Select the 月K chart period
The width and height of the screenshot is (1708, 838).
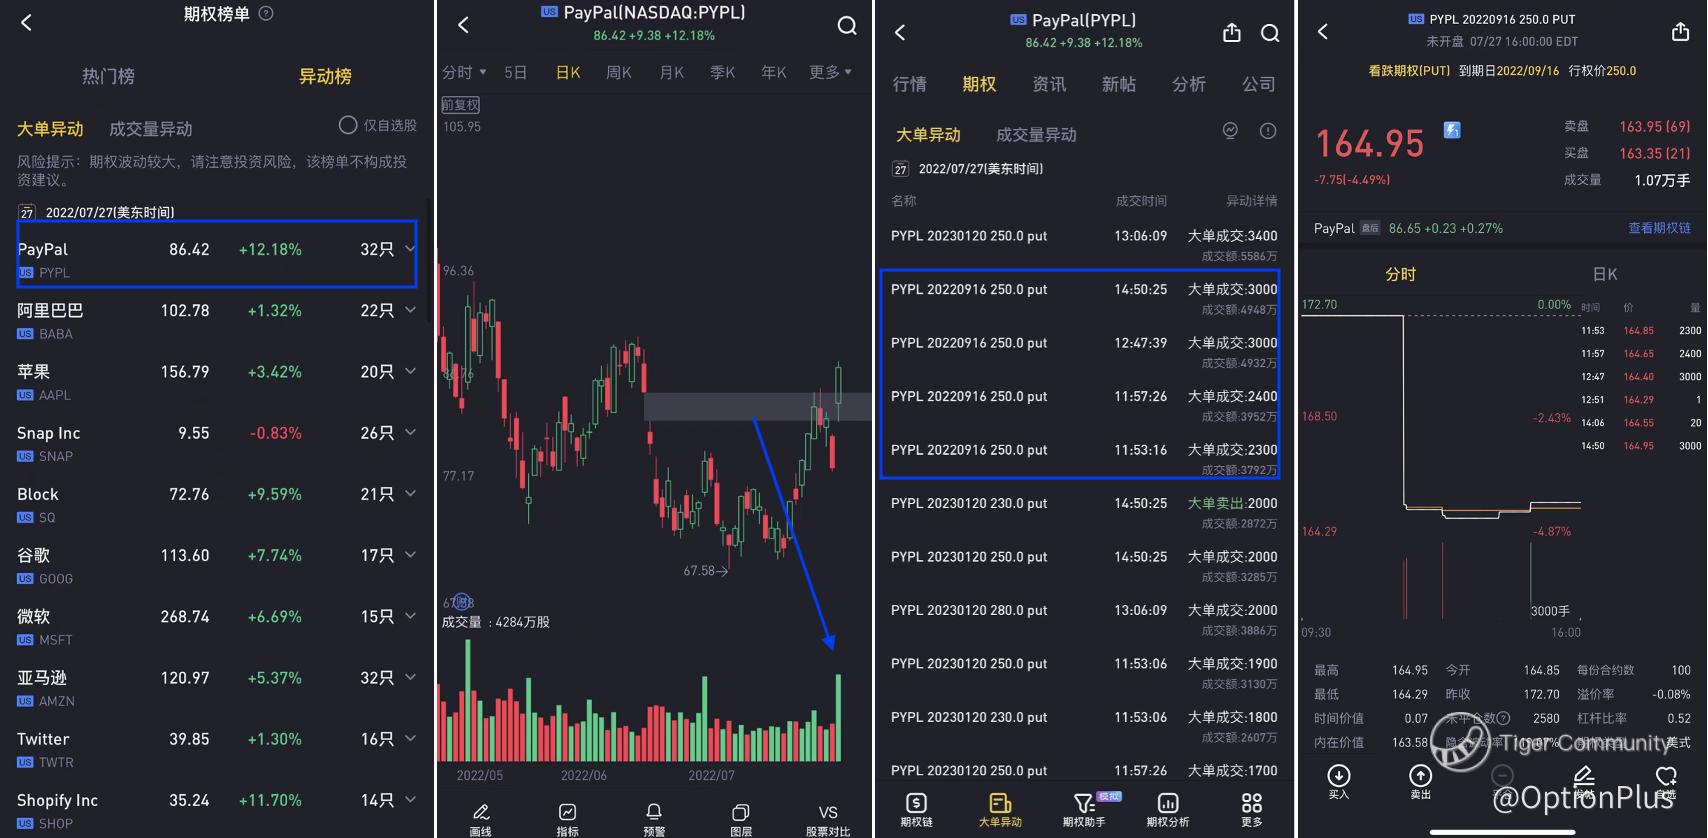(672, 72)
